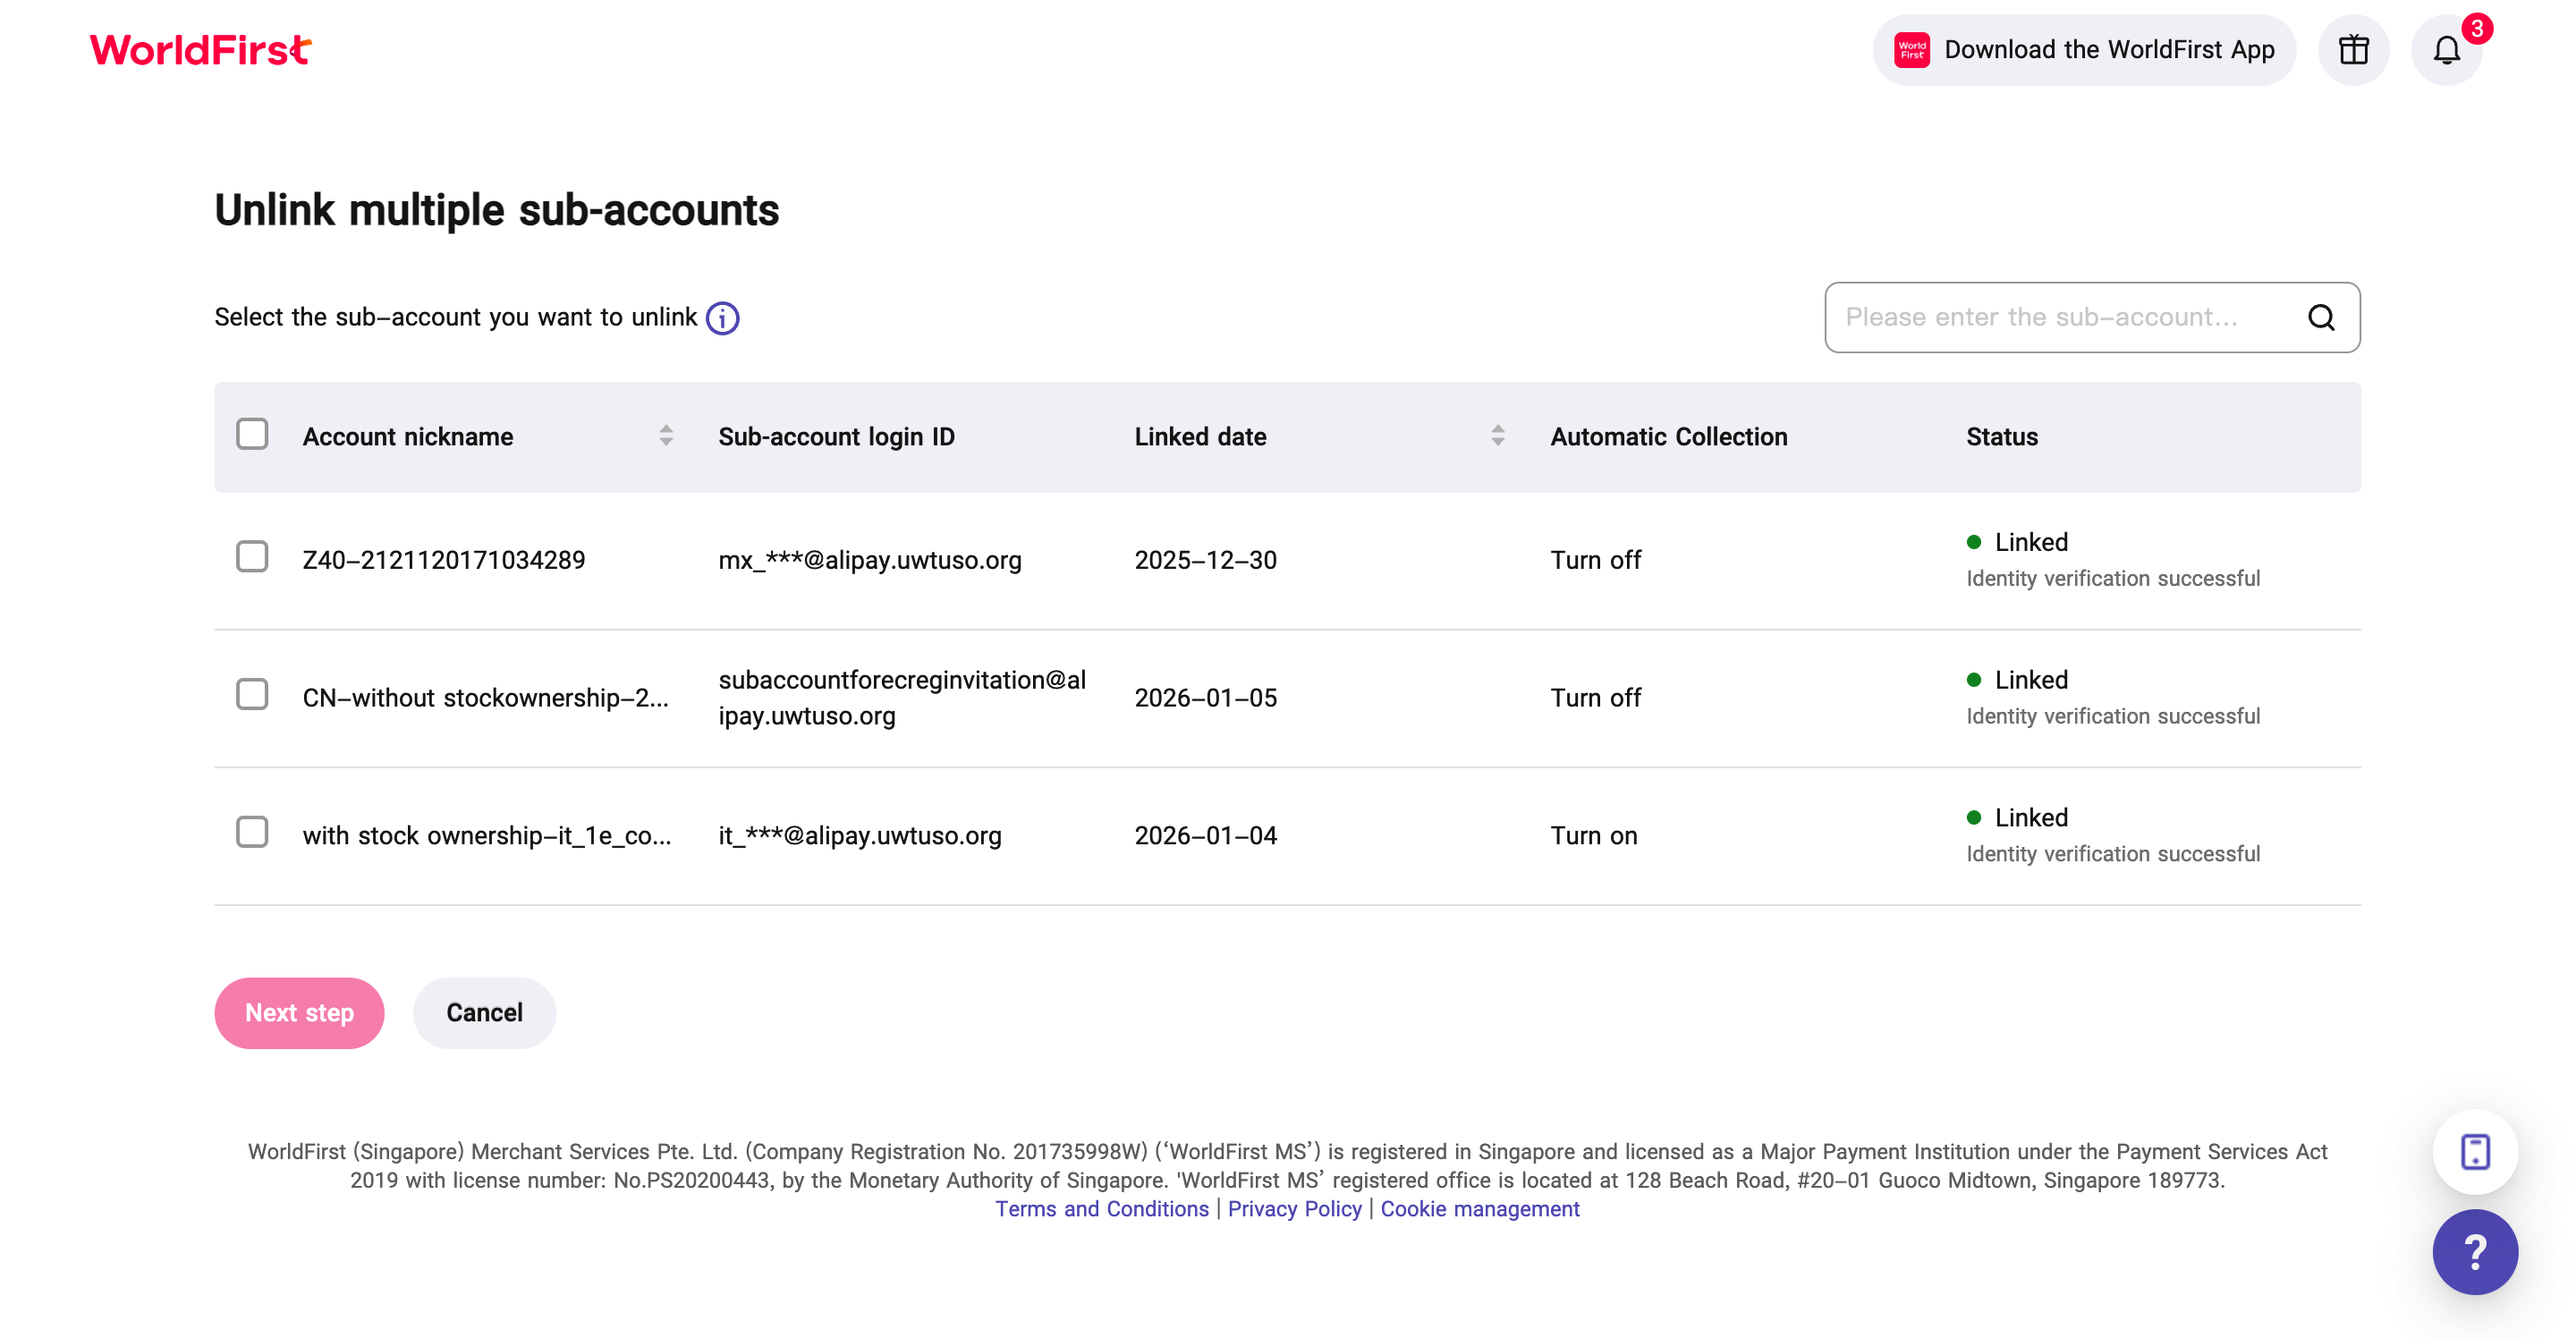Tick the with stock ownership row checkbox
The image size is (2576, 1338).
(x=252, y=832)
